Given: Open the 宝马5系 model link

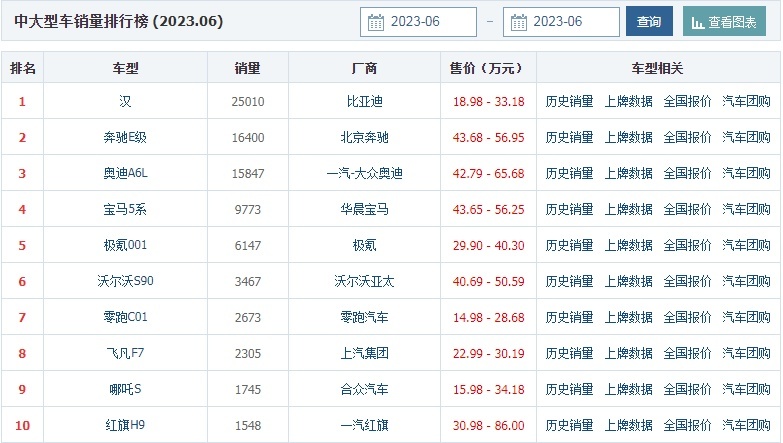Looking at the screenshot, I should pos(125,209).
